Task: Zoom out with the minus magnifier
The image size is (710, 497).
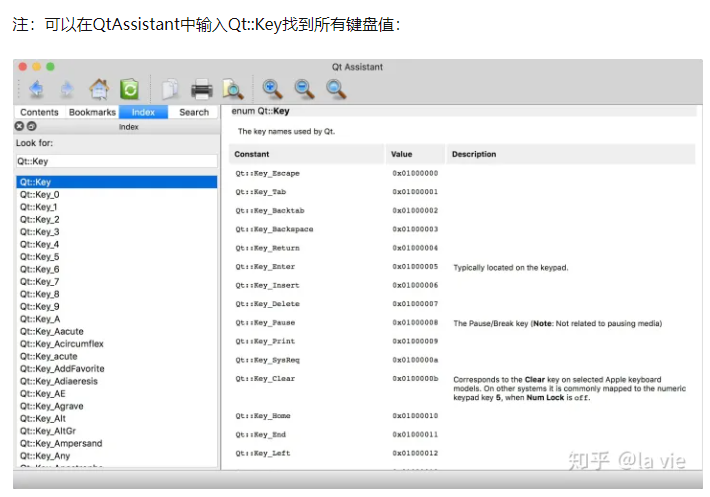Action: coord(304,89)
